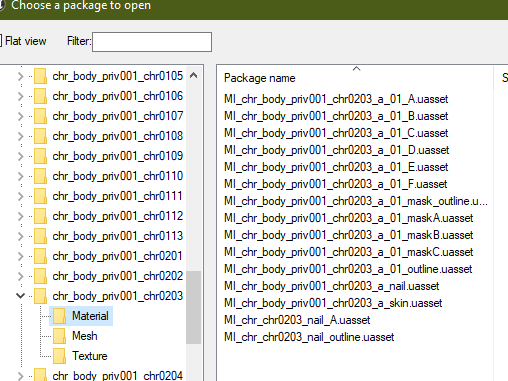
Task: Click the tree scrollbar up arrow
Action: point(193,75)
